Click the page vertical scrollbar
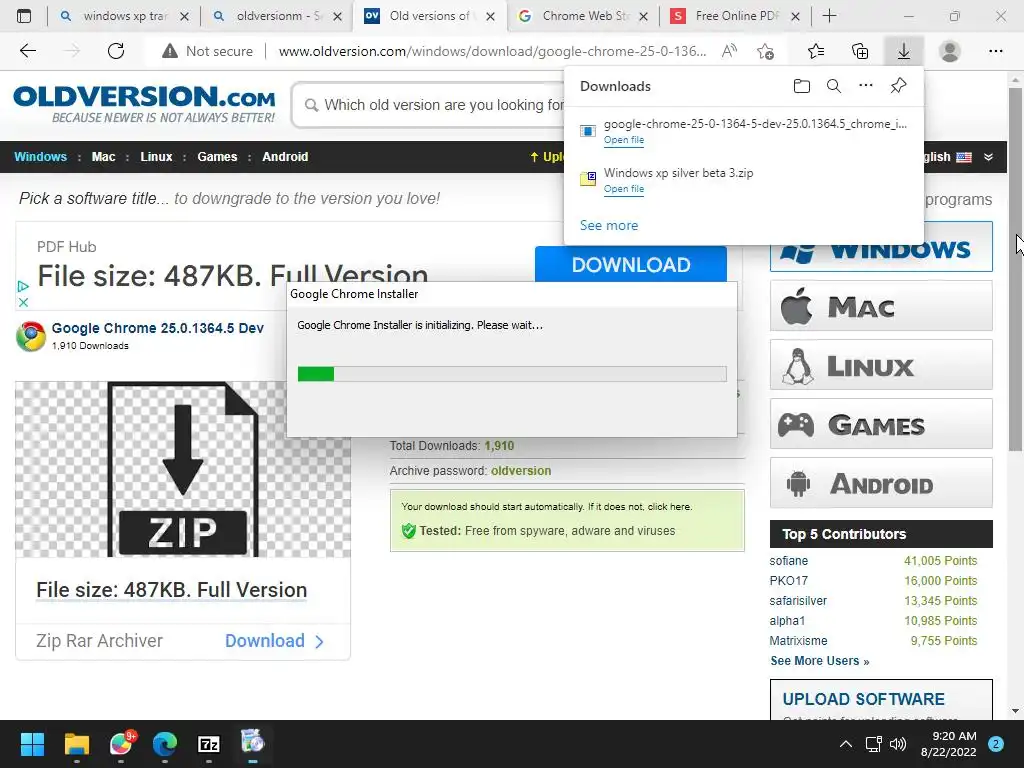Viewport: 1024px width, 768px height. tap(1015, 269)
